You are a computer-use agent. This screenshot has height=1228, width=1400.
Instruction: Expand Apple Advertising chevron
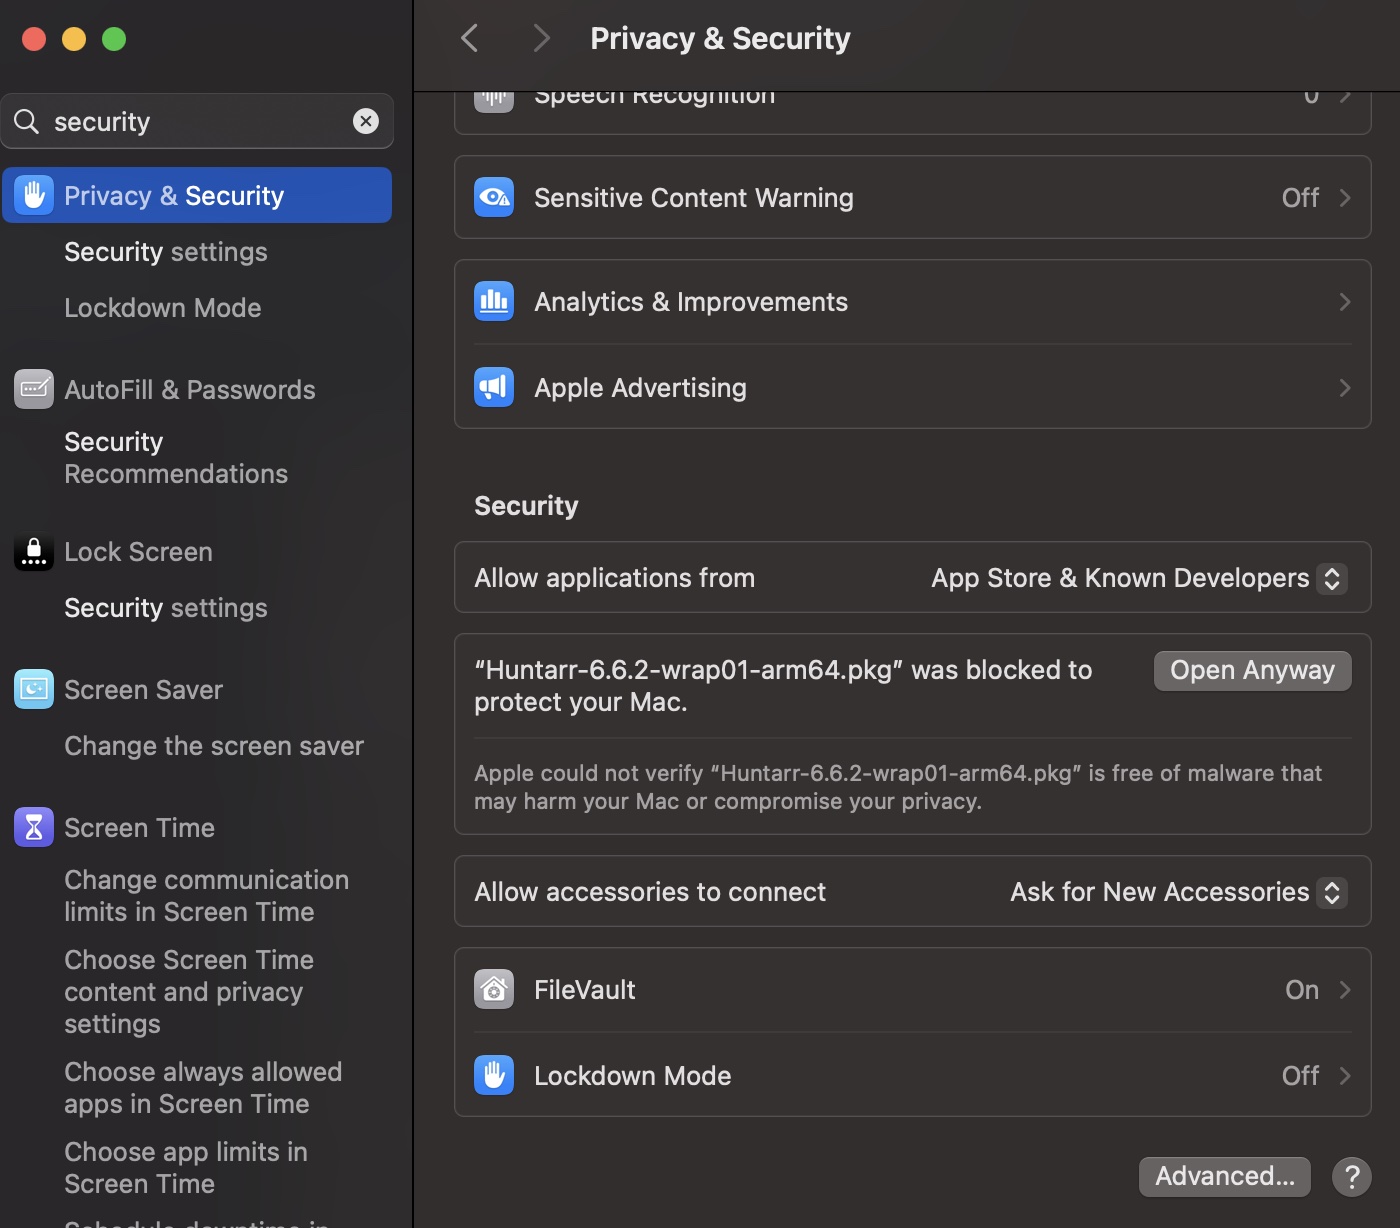[x=1345, y=388]
